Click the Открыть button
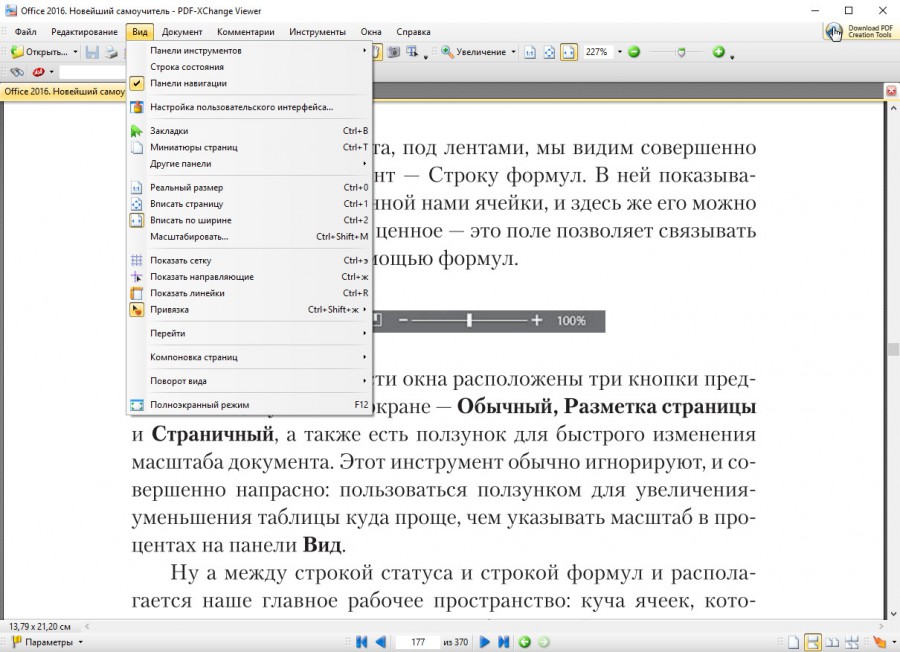Image resolution: width=900 pixels, height=652 pixels. point(40,52)
